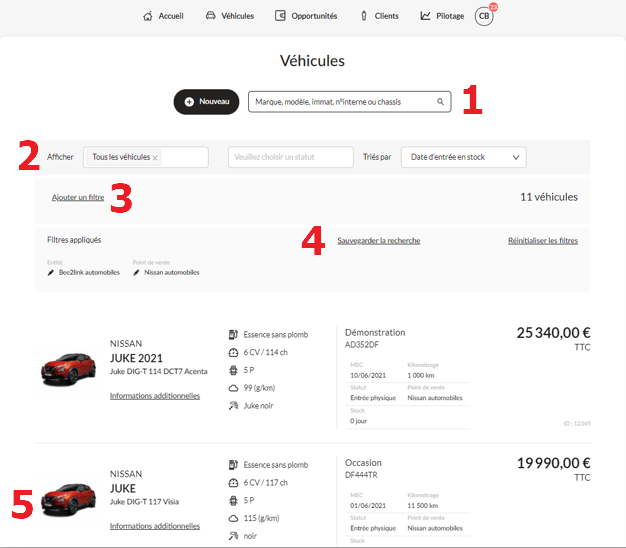Click the '0 jour' stock value
The width and height of the screenshot is (626, 548).
point(359,421)
